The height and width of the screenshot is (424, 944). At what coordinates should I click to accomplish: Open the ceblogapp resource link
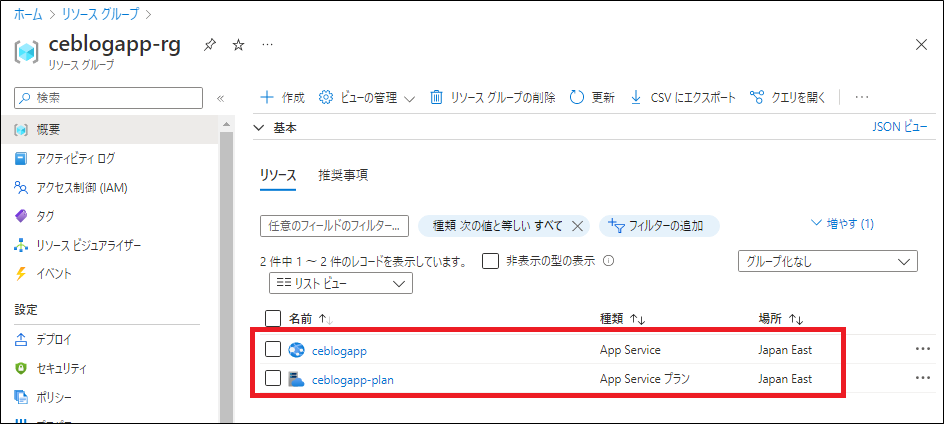(340, 350)
